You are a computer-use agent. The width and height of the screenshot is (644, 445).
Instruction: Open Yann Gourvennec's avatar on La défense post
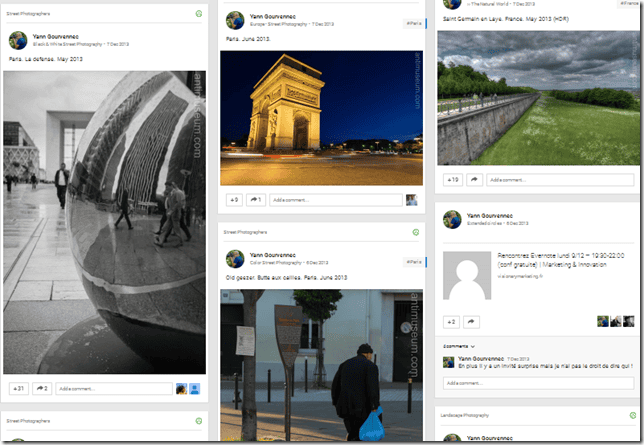(18, 40)
